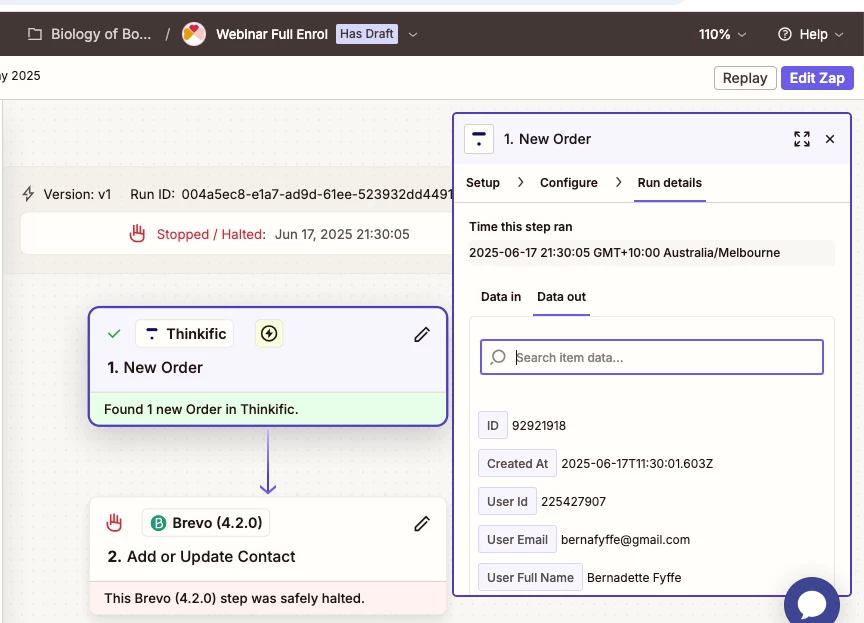This screenshot has height=623, width=864.
Task: Click the instant trigger bolt icon
Action: coord(269,334)
